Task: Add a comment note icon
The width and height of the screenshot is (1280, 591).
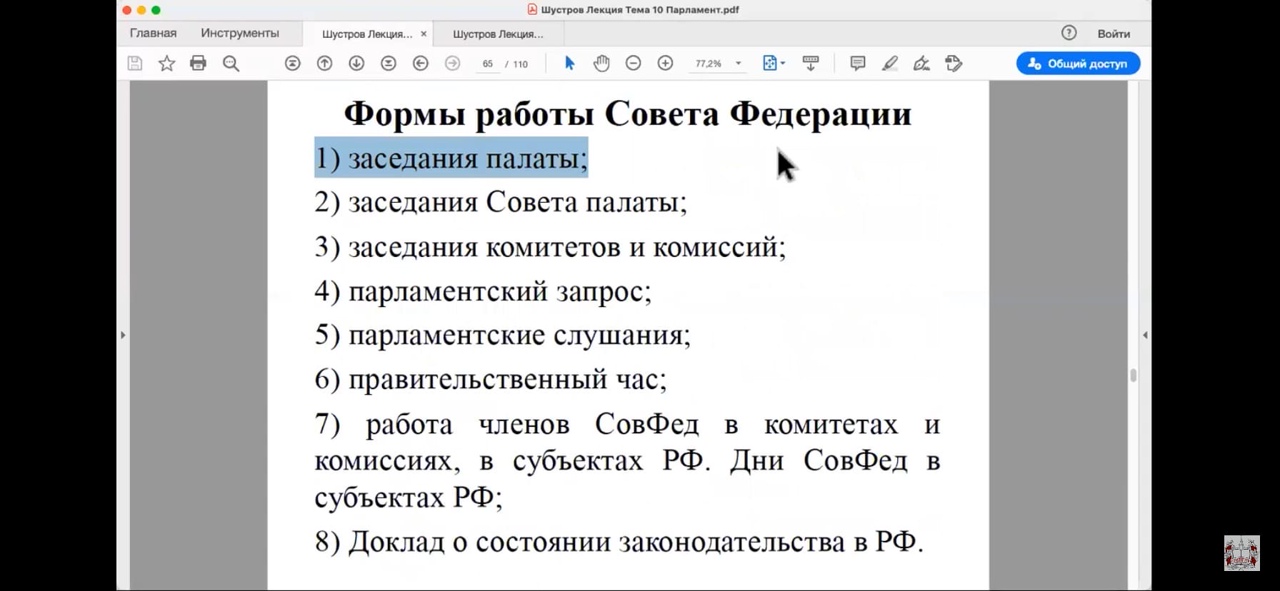Action: [x=858, y=63]
